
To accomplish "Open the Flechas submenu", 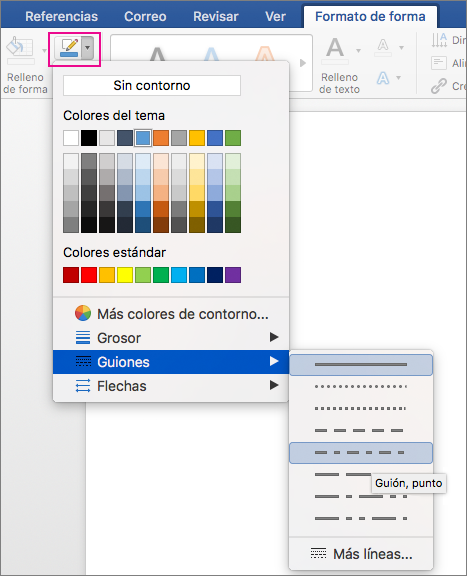I will coord(171,386).
